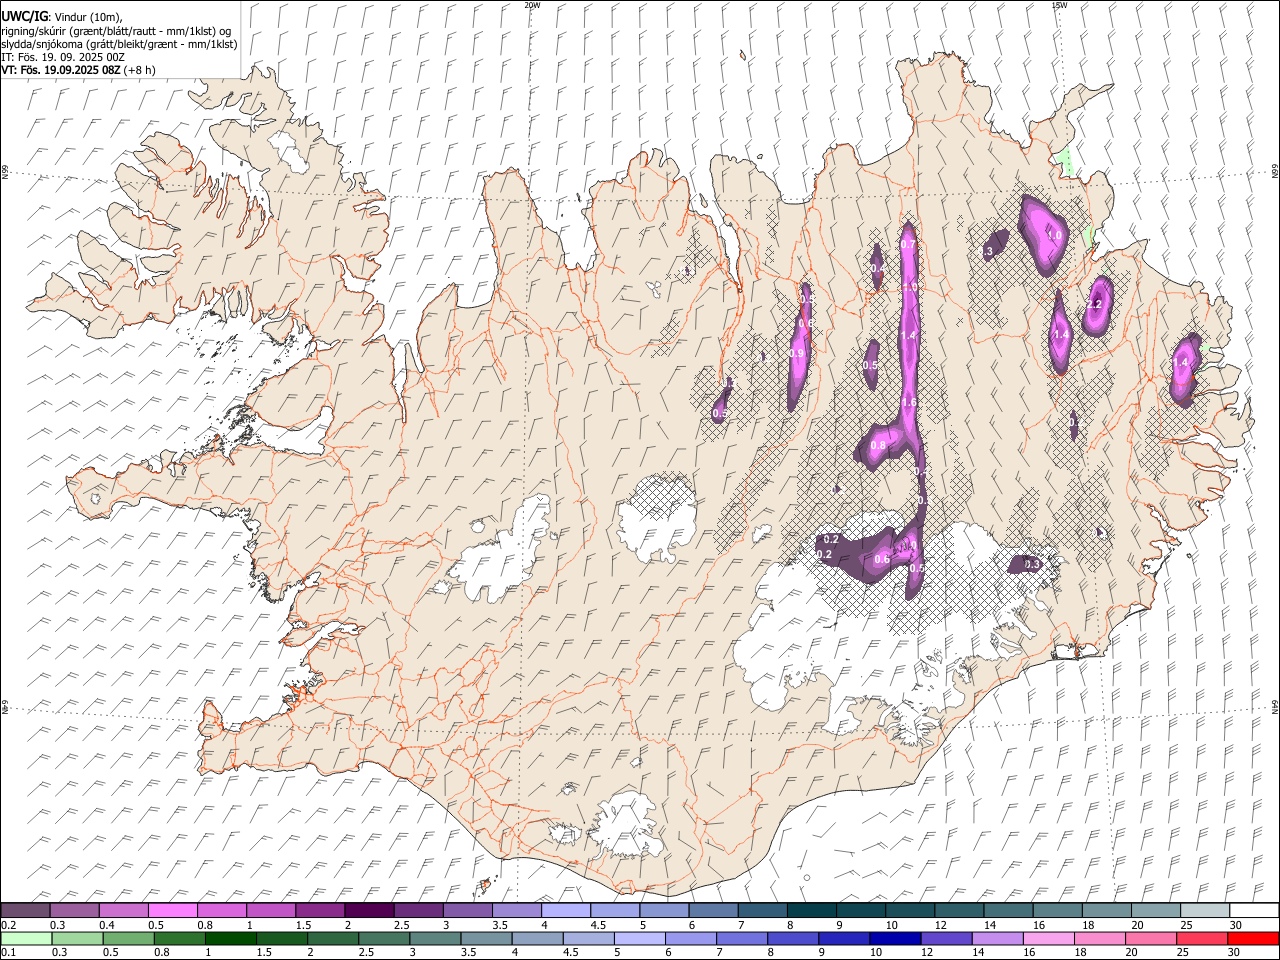Screen dimensions: 1280x960
Task: Select the VT: Fös. 19.09.2025 08Z text
Action: (x=60, y=70)
